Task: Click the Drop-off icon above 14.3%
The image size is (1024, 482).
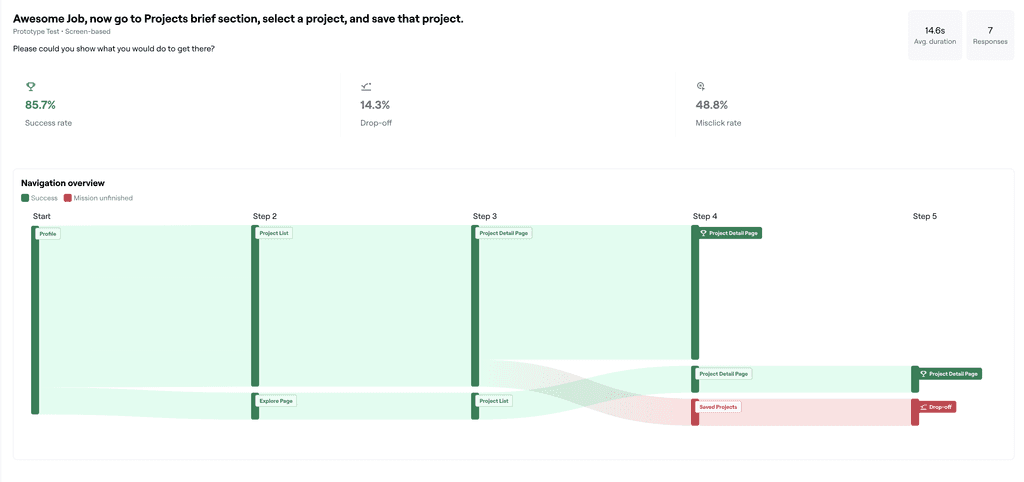Action: pos(366,86)
